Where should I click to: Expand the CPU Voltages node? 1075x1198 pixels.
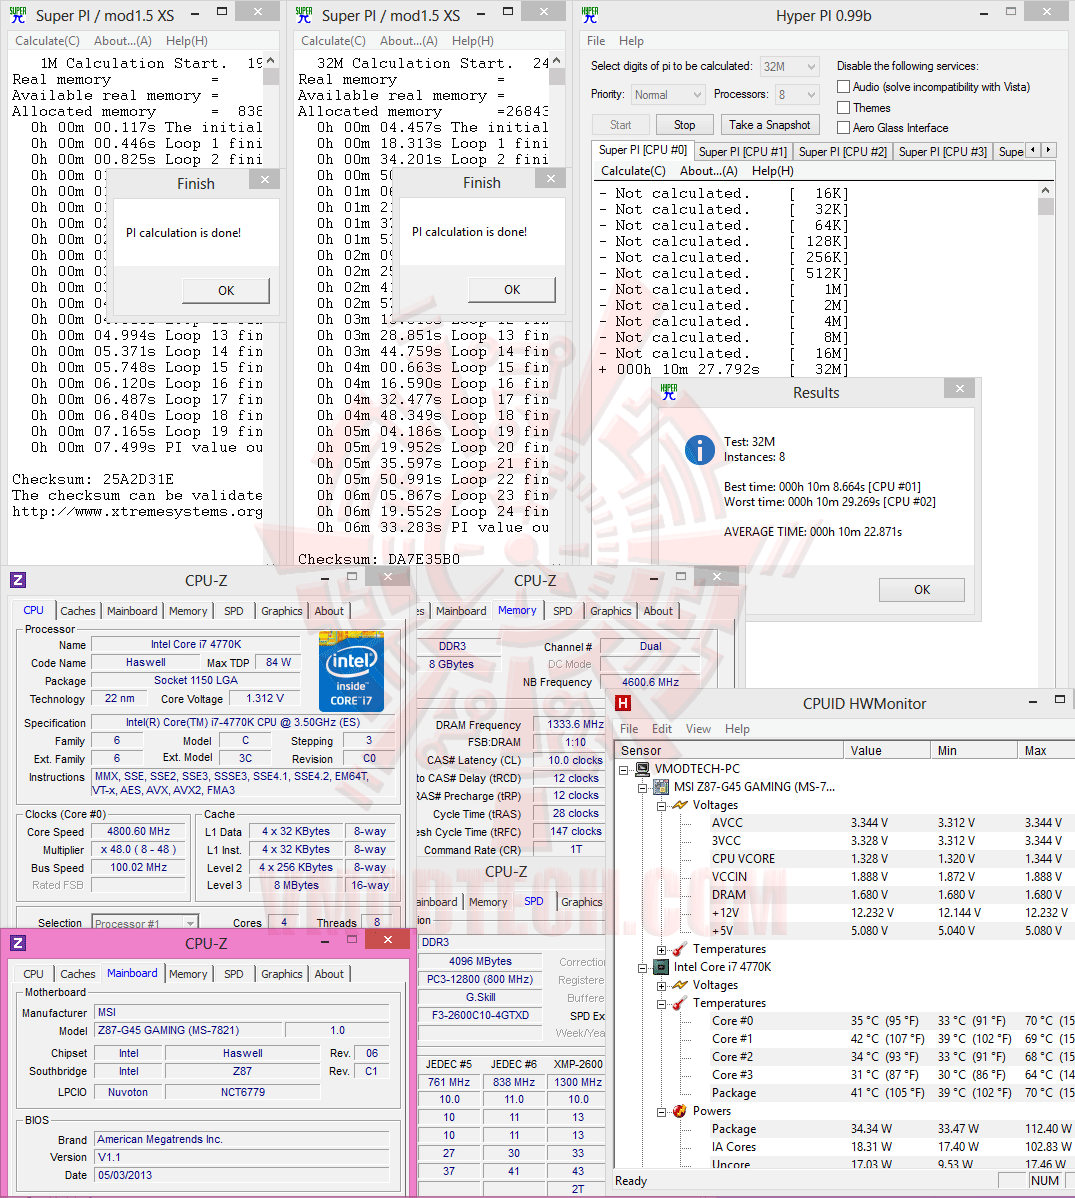[x=661, y=986]
